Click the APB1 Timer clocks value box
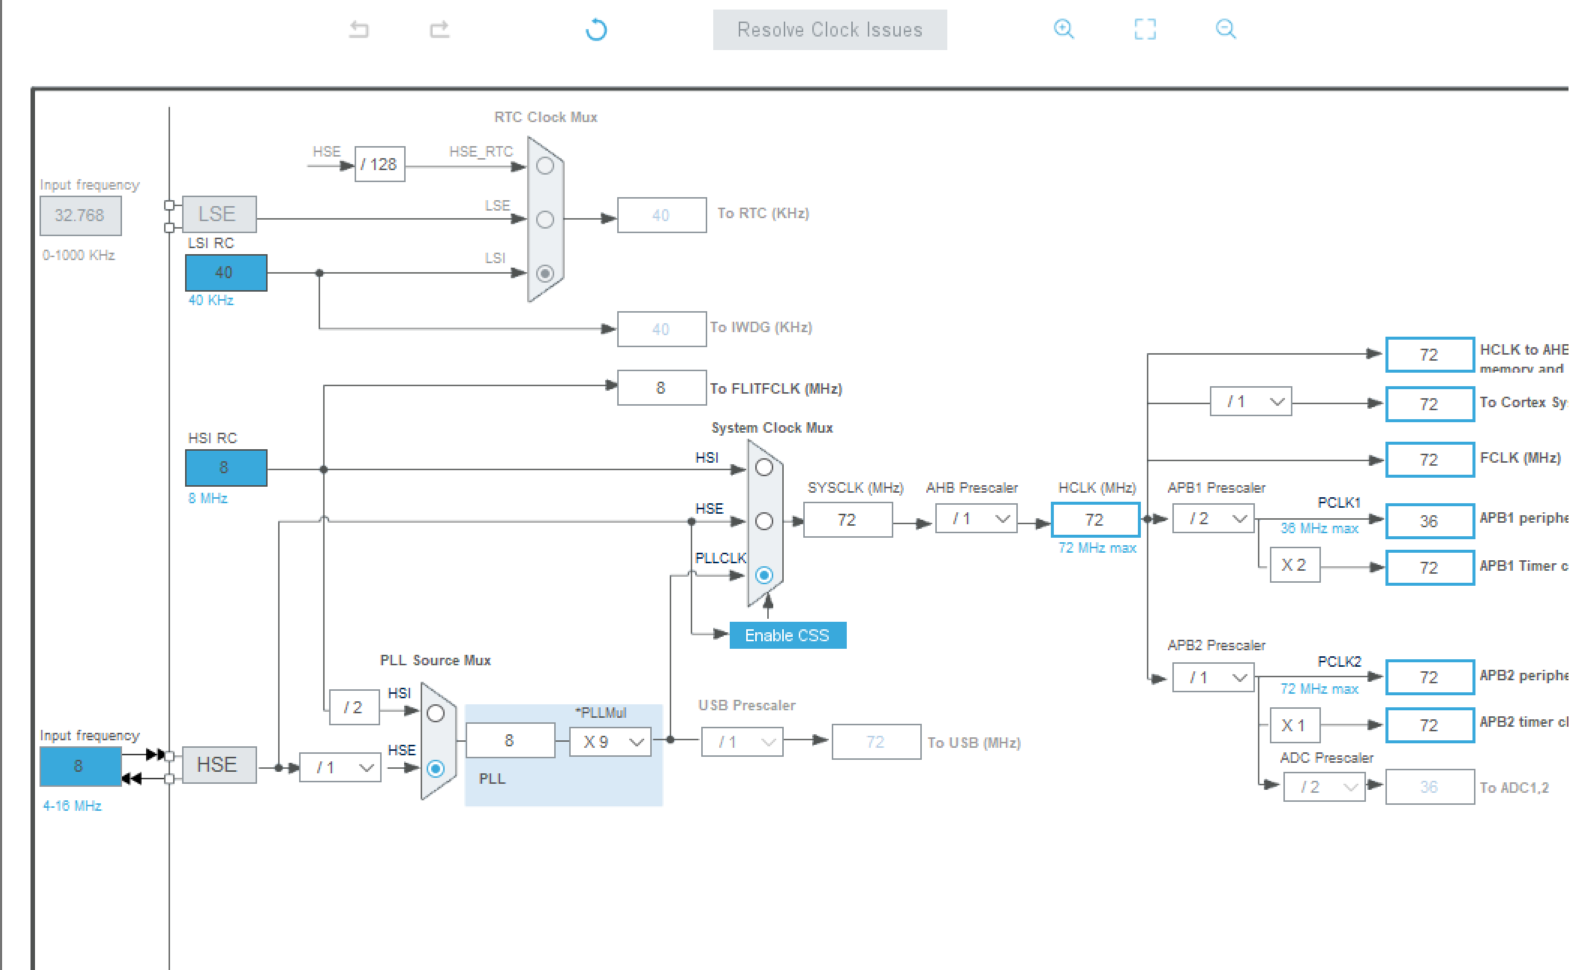 pyautogui.click(x=1430, y=568)
